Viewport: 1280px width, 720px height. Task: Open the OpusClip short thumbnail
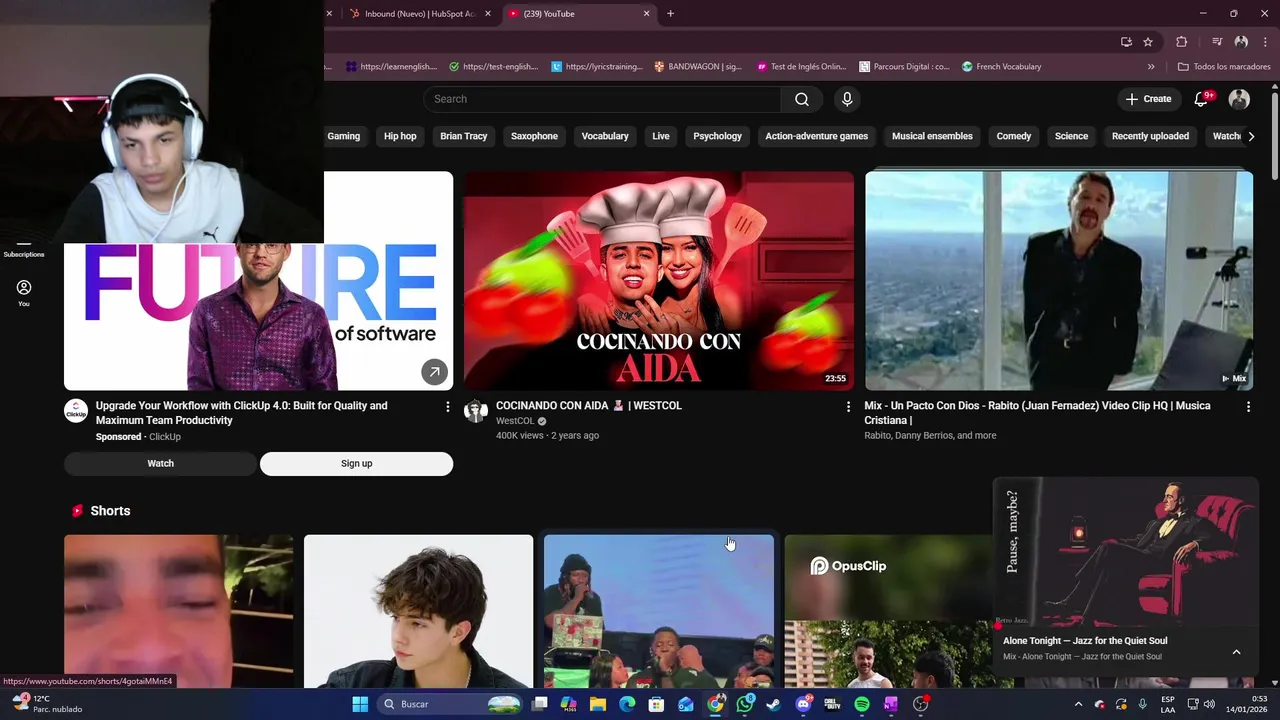tap(888, 612)
